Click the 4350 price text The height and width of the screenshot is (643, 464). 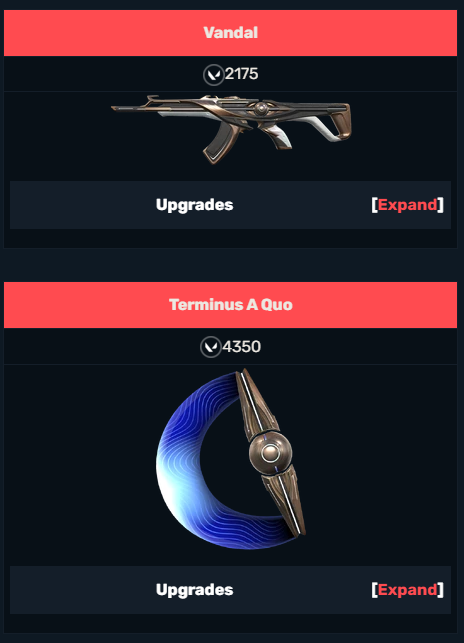coord(242,347)
